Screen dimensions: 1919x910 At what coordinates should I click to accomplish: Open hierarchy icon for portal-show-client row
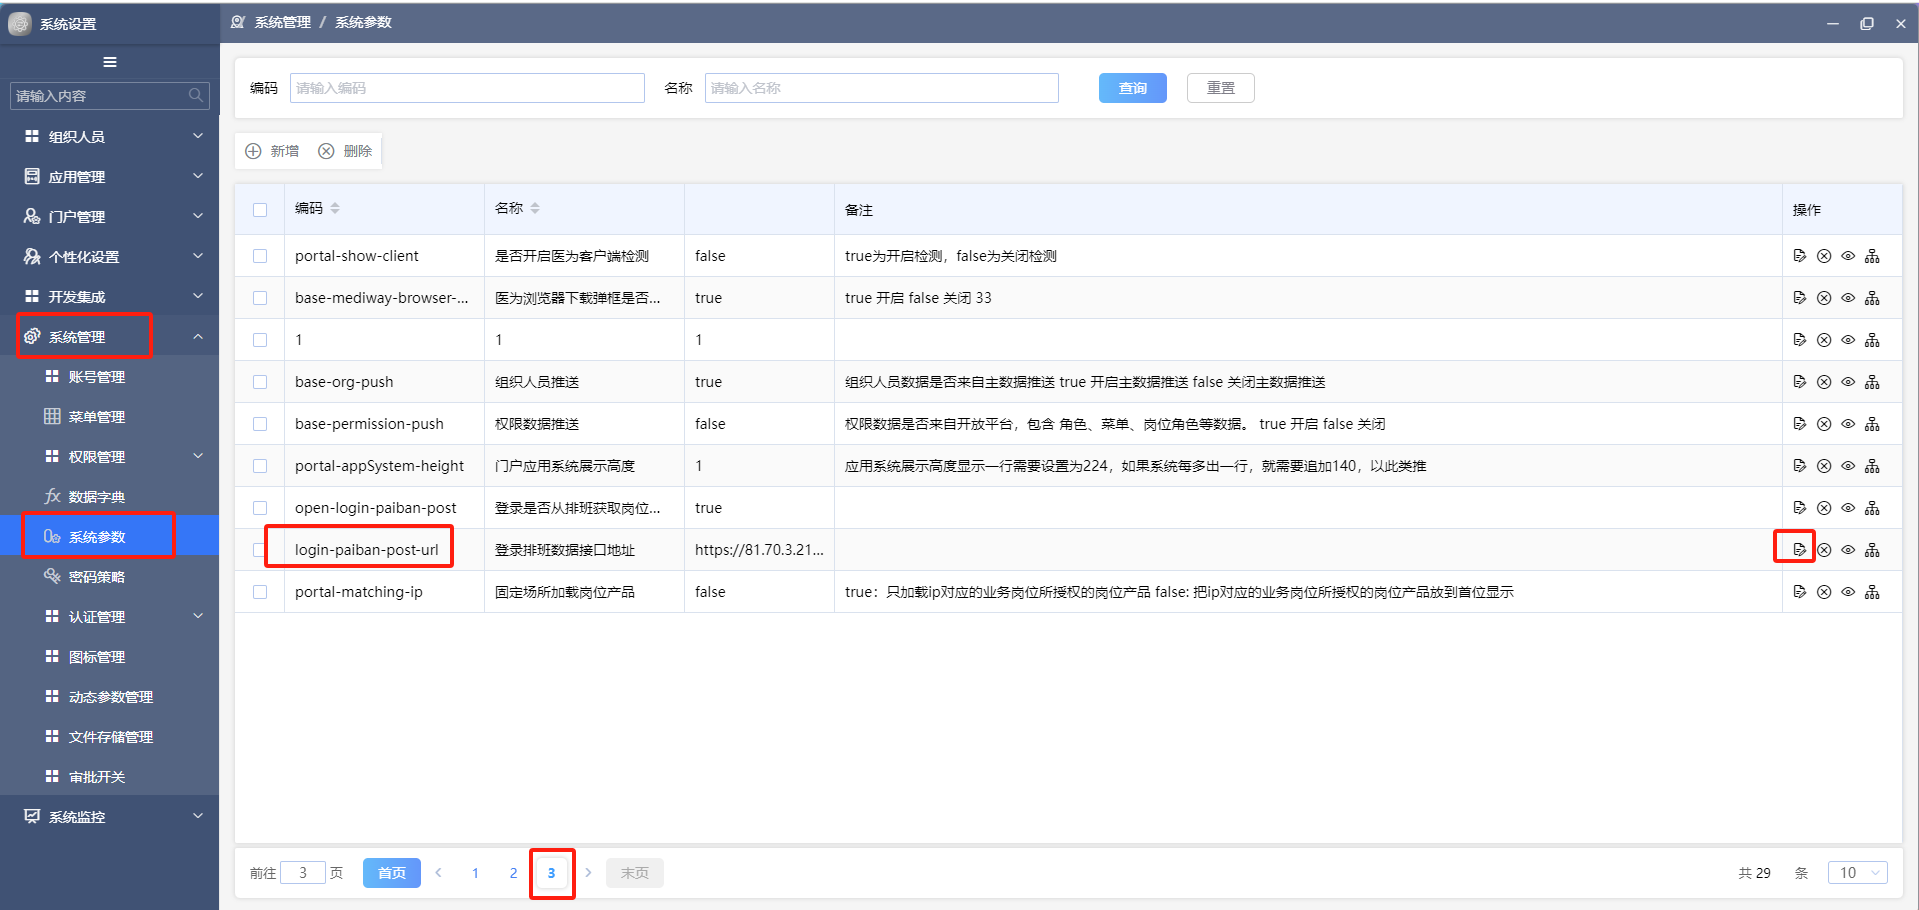pyautogui.click(x=1872, y=256)
